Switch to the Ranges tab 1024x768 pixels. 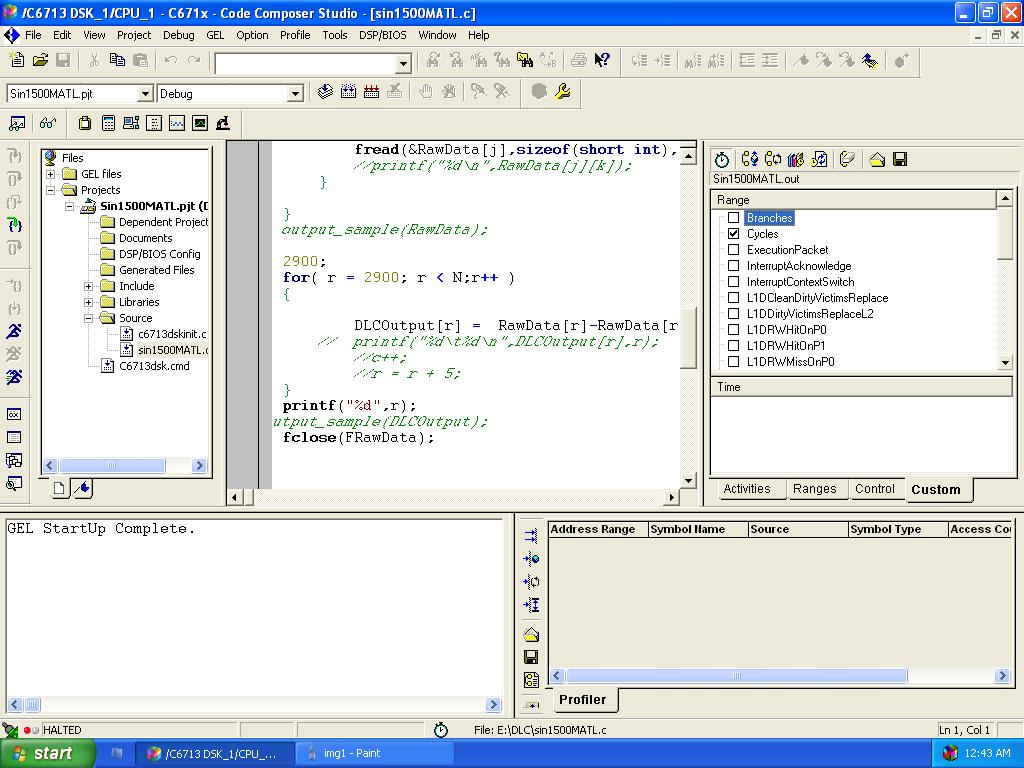pos(814,488)
